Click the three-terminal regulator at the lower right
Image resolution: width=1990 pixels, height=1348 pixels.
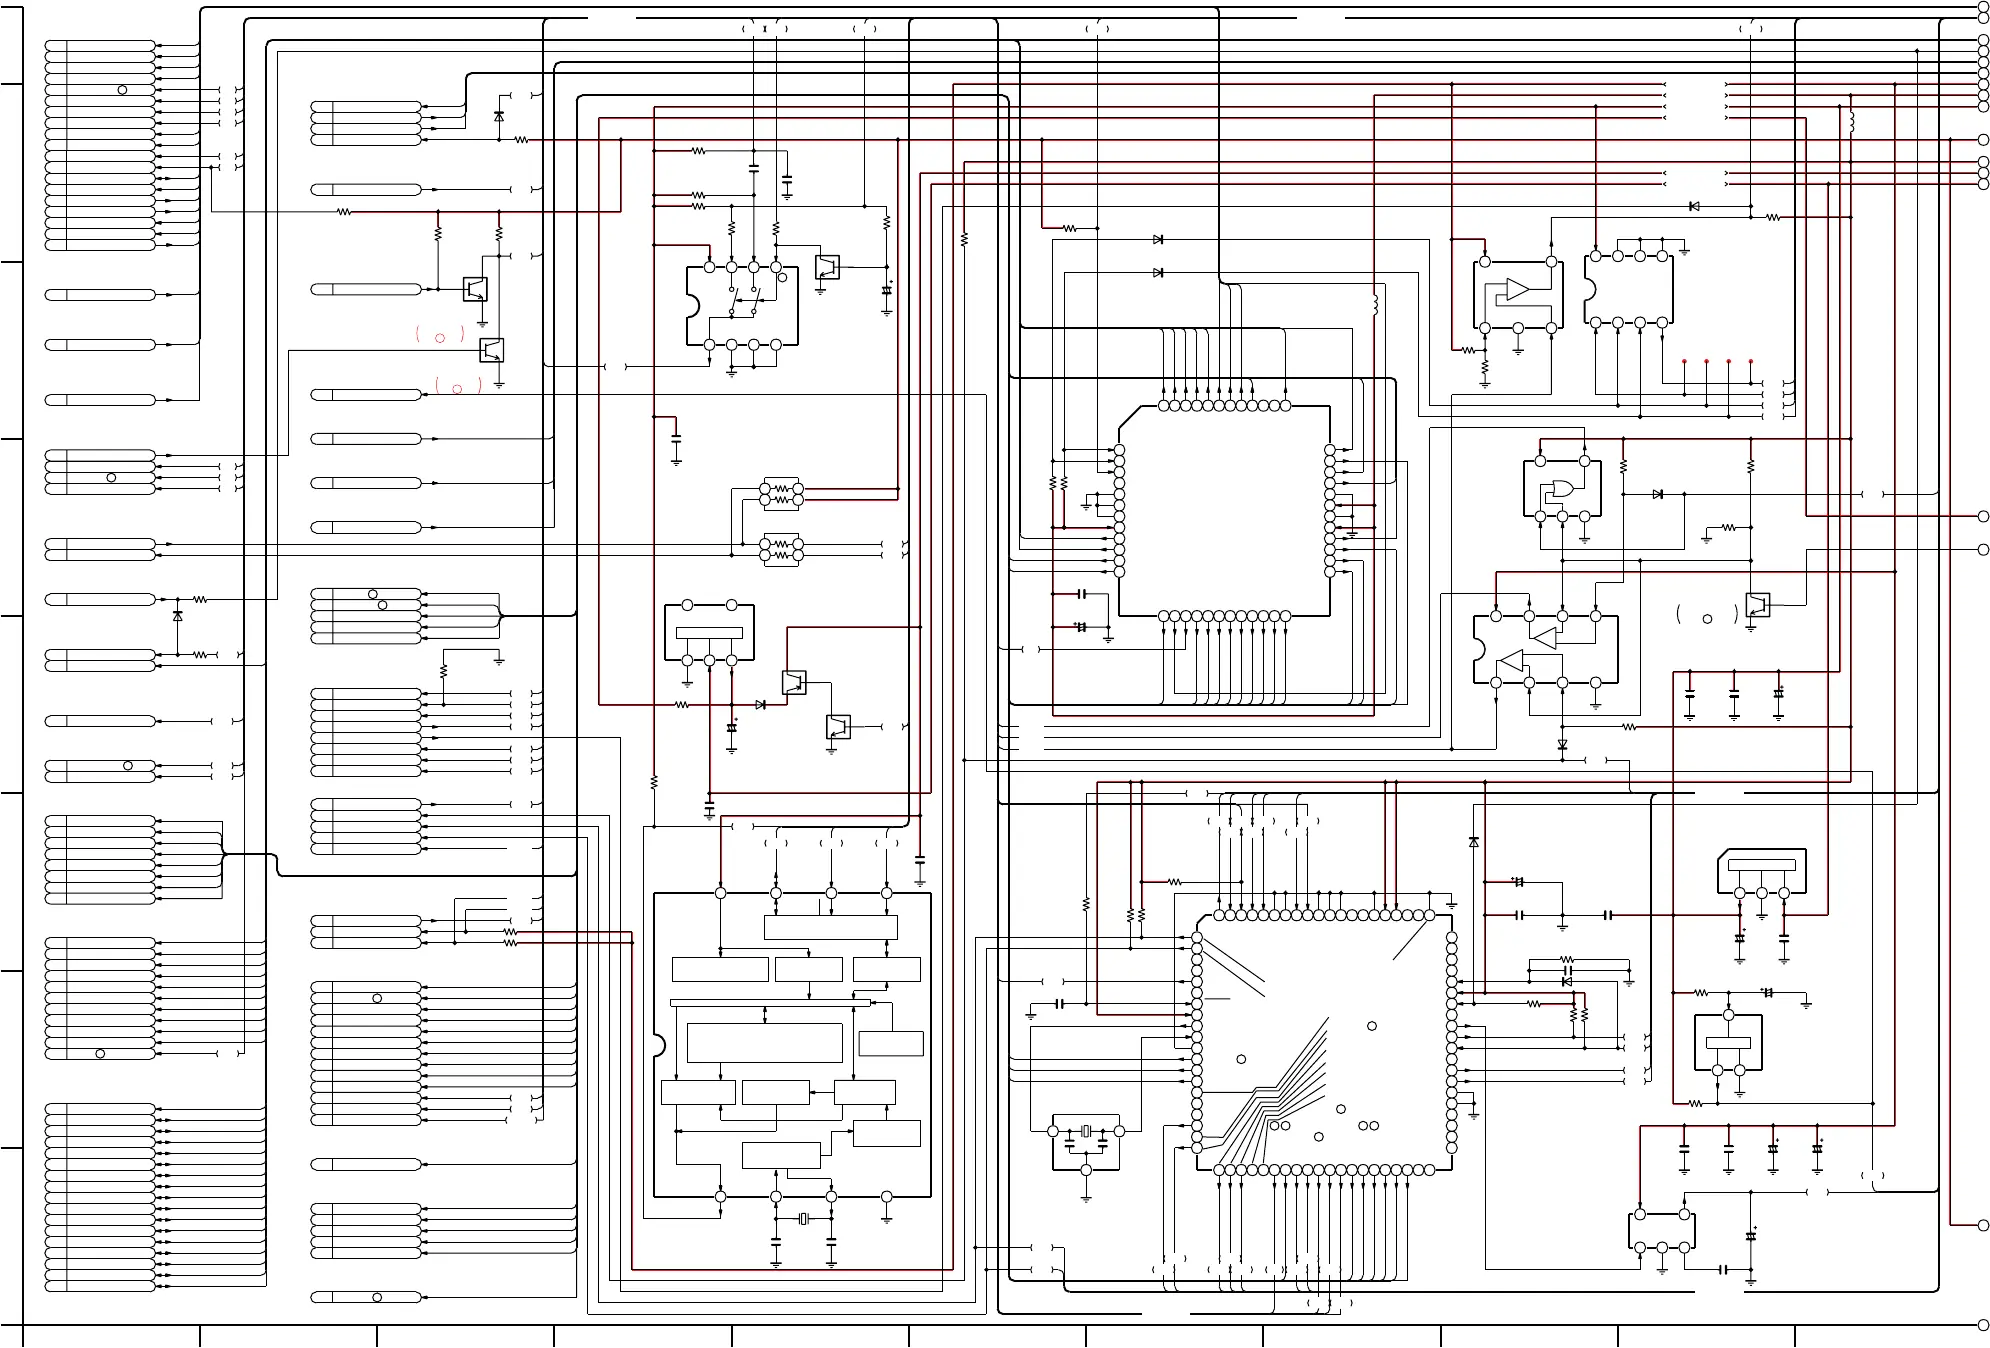pyautogui.click(x=1761, y=871)
